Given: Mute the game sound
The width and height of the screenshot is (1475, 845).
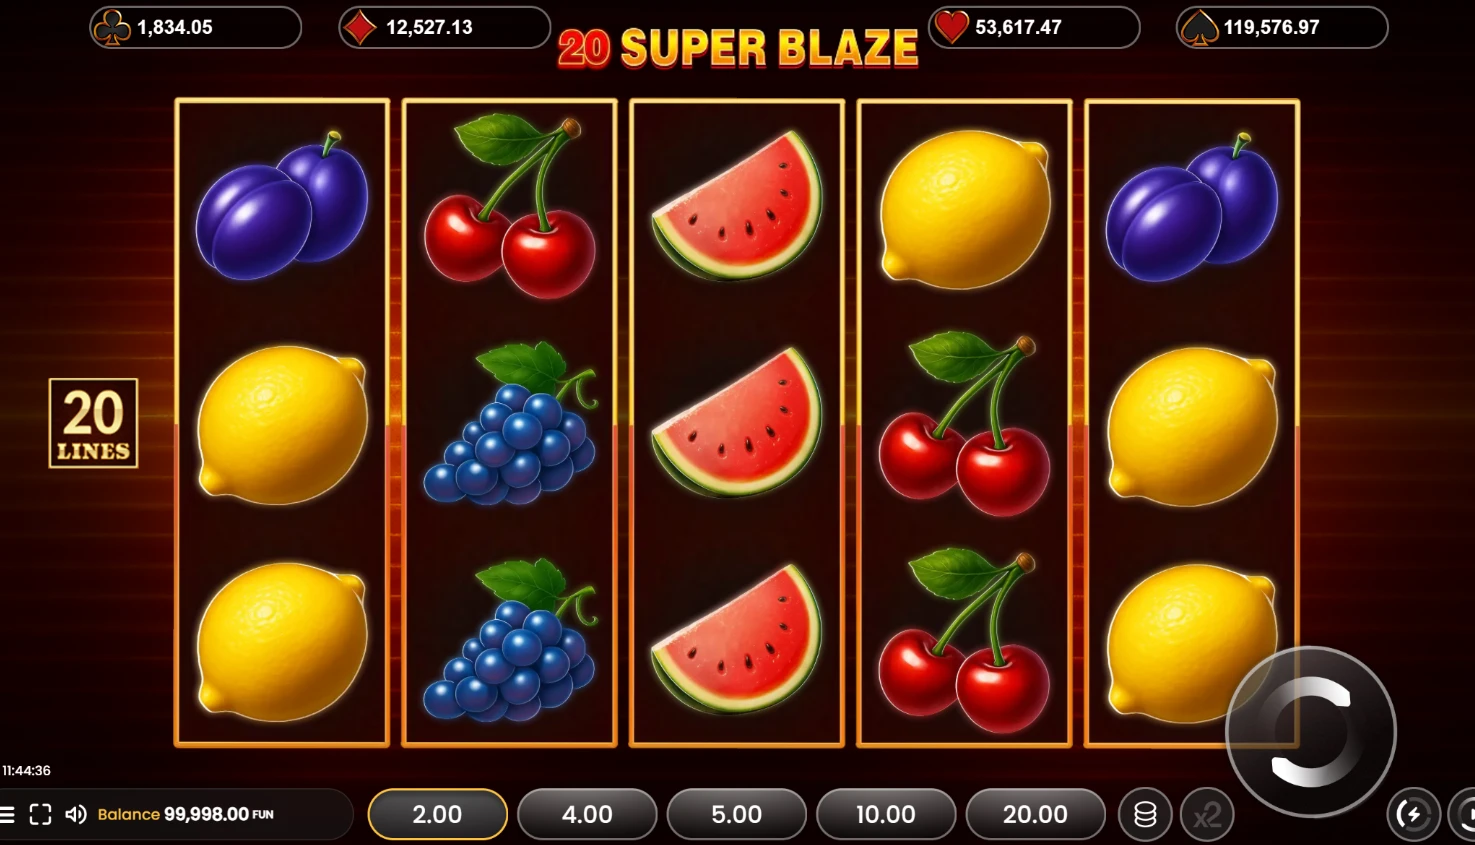Looking at the screenshot, I should 76,814.
